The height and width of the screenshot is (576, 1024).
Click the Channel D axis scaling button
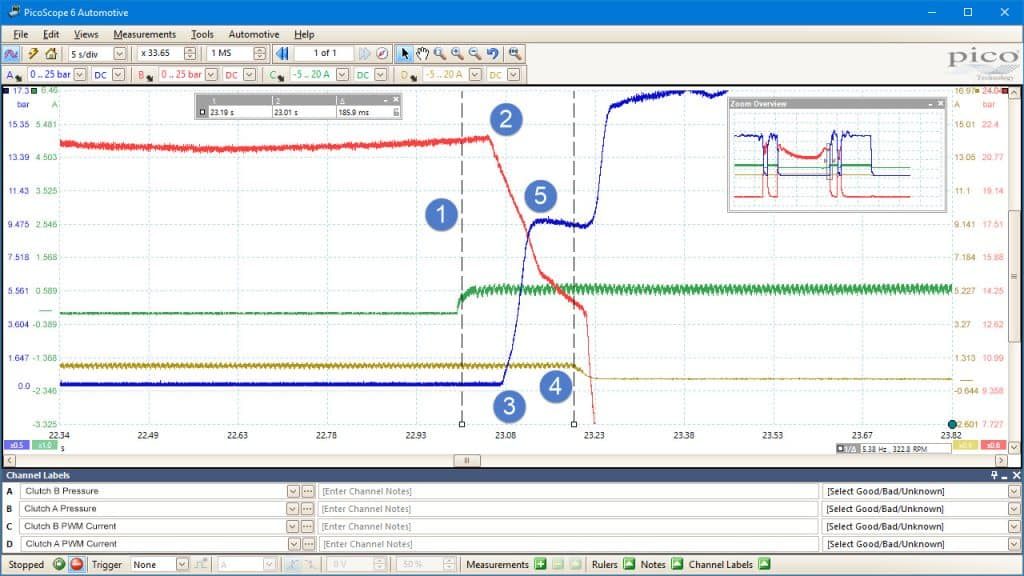pos(965,445)
